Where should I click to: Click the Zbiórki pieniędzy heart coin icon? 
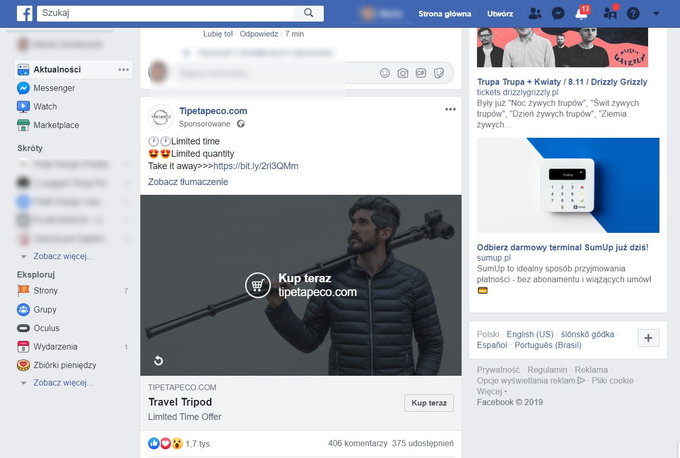[23, 365]
